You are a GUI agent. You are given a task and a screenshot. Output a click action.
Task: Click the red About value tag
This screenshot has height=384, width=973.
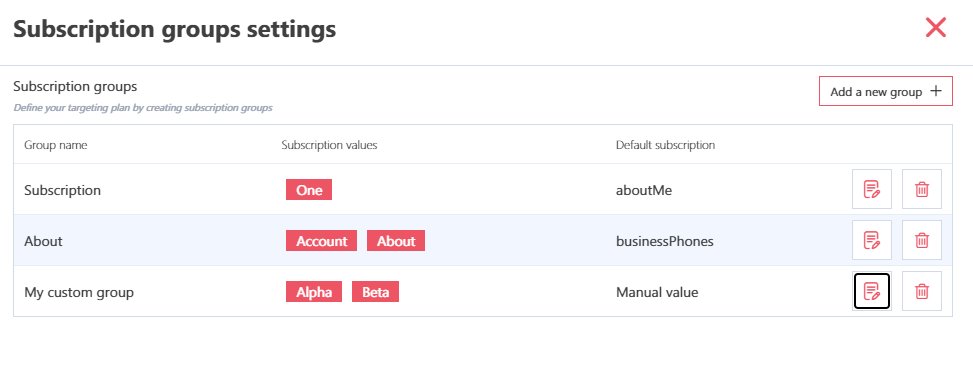tap(396, 241)
